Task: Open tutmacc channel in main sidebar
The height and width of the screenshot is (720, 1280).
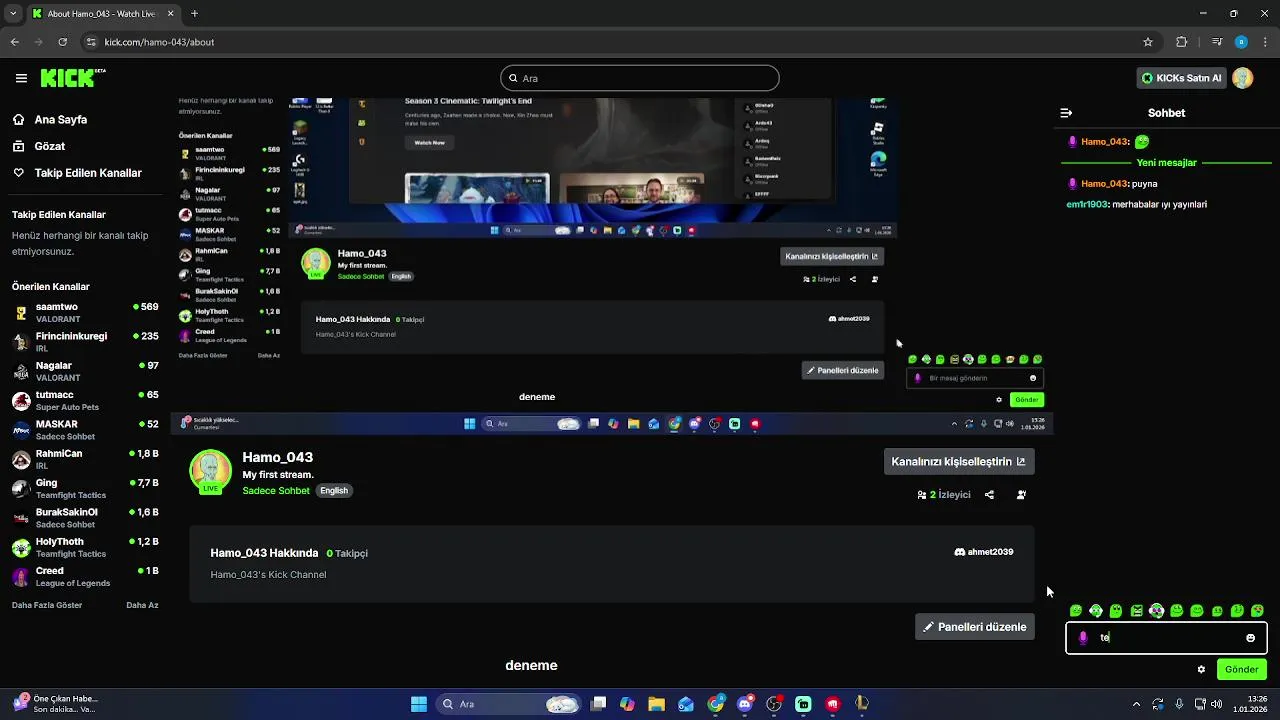Action: [x=85, y=401]
